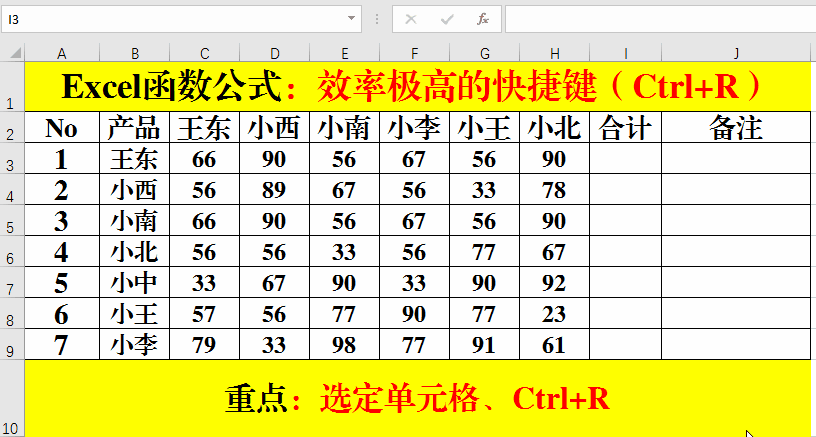816x437 pixels.
Task: Click the title cell 'Excel函数公式'
Action: pos(418,86)
